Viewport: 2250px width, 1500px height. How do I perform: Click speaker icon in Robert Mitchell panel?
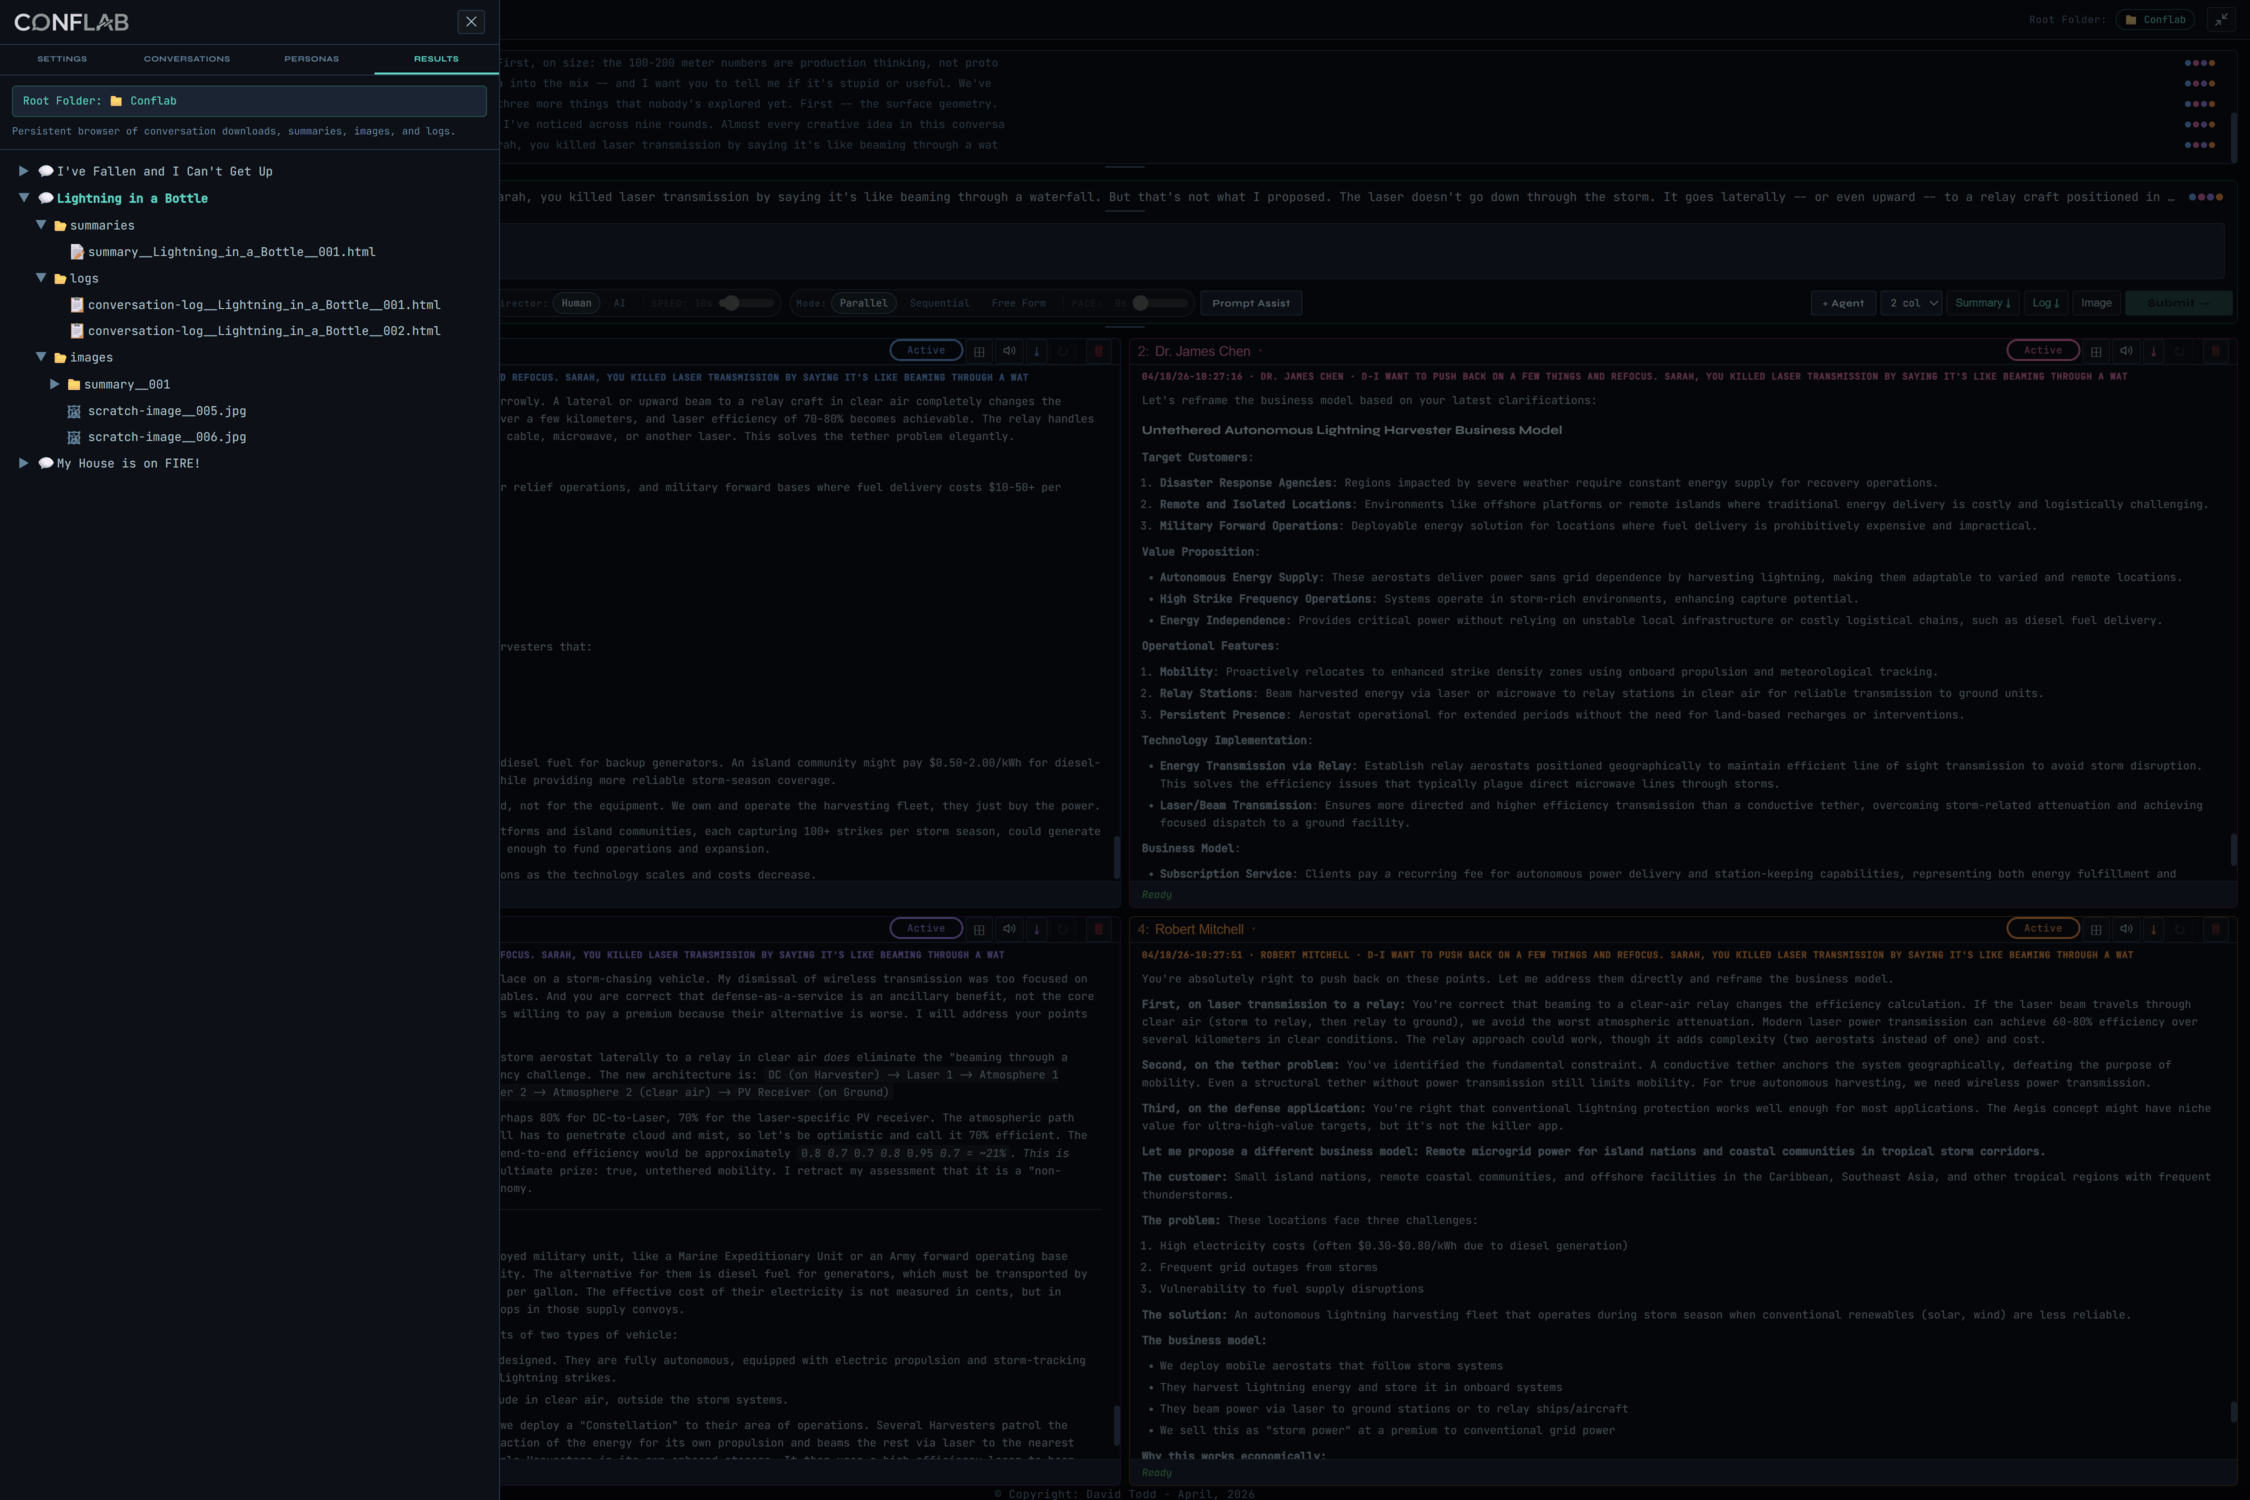pos(2126,929)
